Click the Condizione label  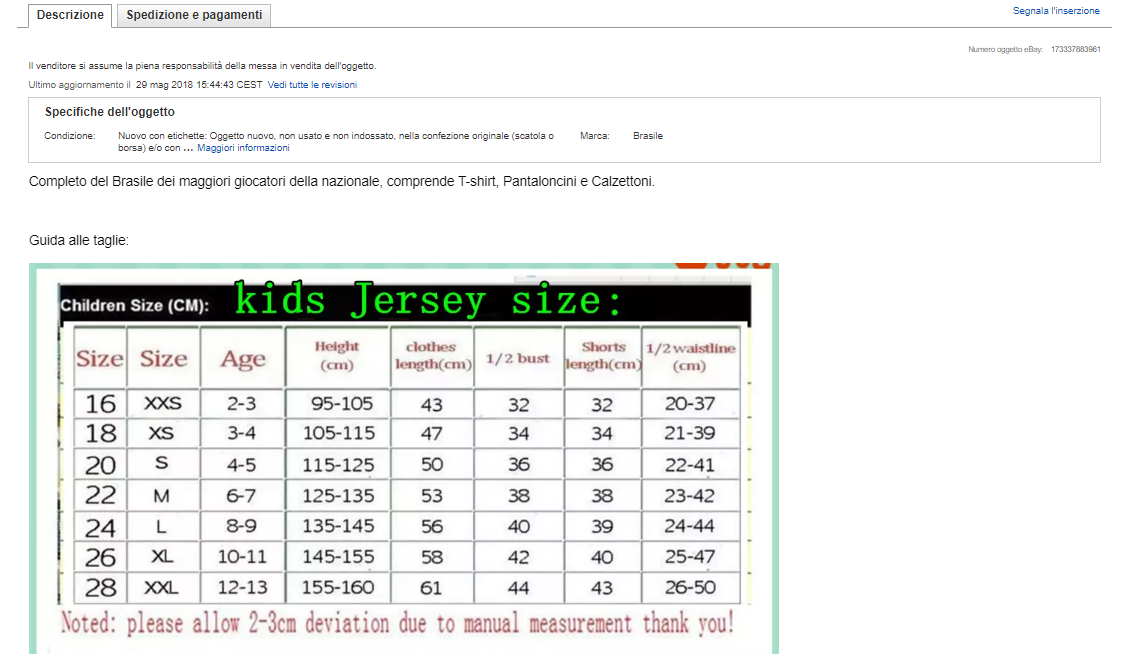tap(70, 136)
